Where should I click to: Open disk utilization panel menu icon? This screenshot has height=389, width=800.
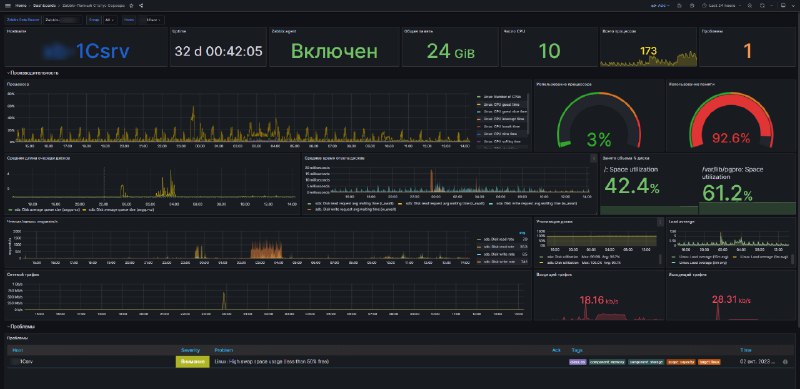coord(660,222)
